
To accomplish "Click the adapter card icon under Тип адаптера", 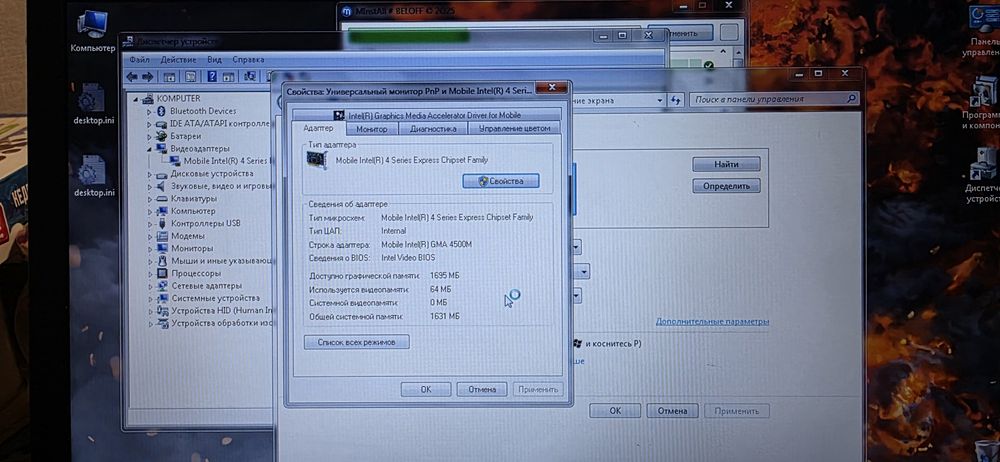I will point(317,160).
